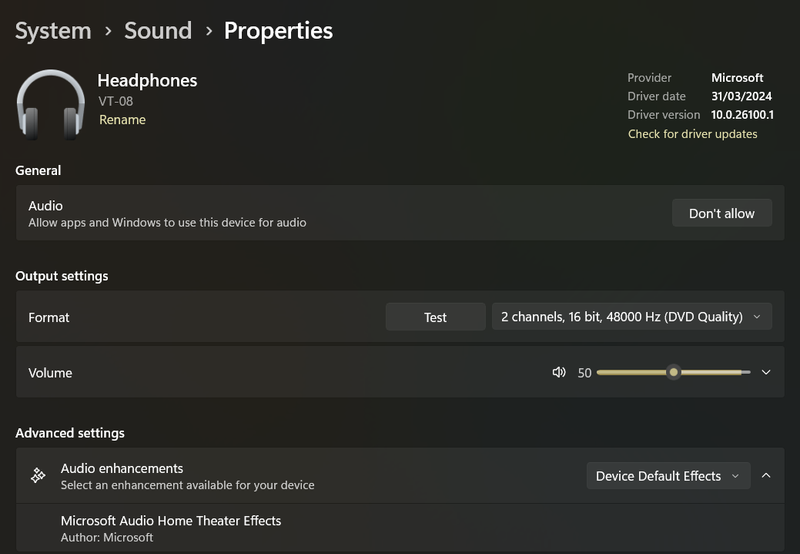Go back to System in breadcrumb

tap(53, 31)
